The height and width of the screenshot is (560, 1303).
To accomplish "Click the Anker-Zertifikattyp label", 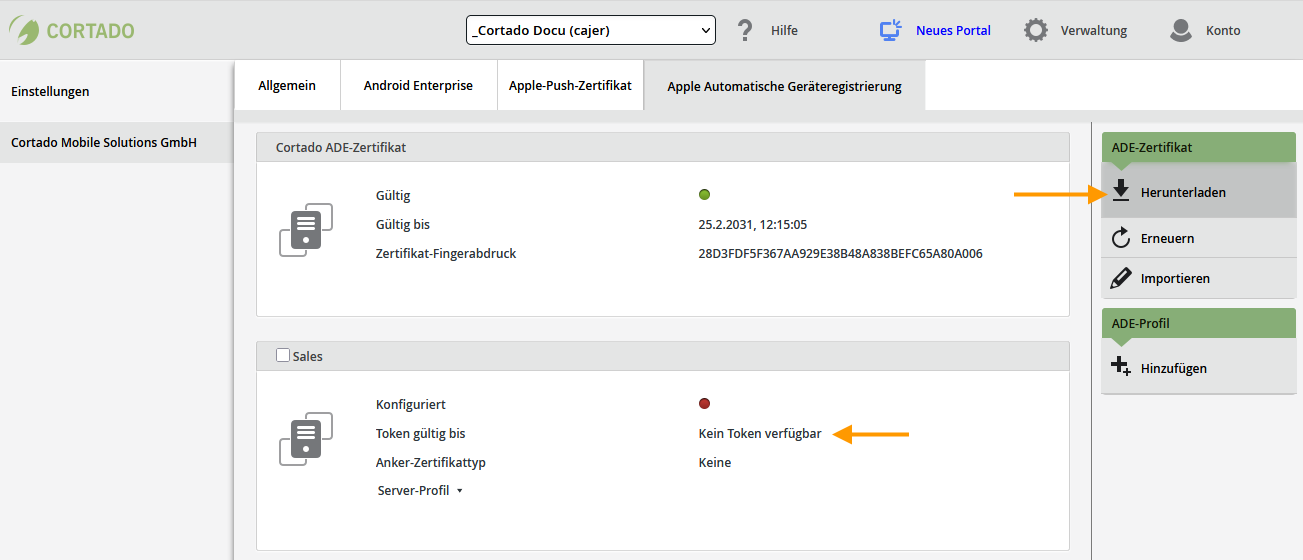I will (x=431, y=463).
